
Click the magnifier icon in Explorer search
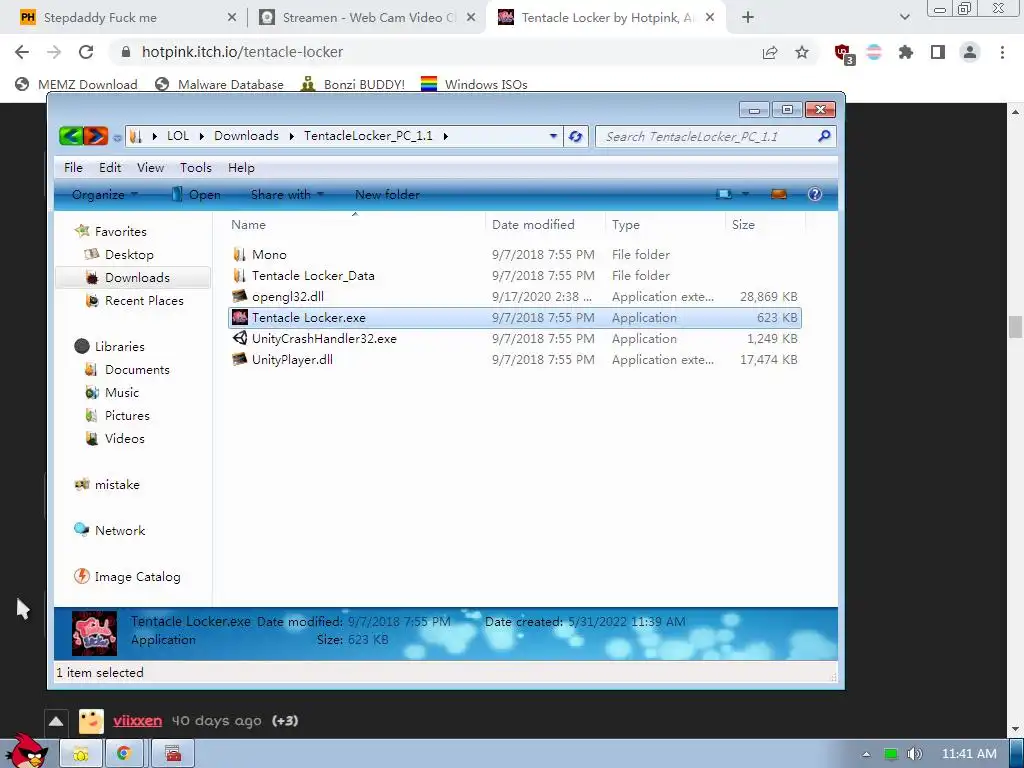(824, 136)
